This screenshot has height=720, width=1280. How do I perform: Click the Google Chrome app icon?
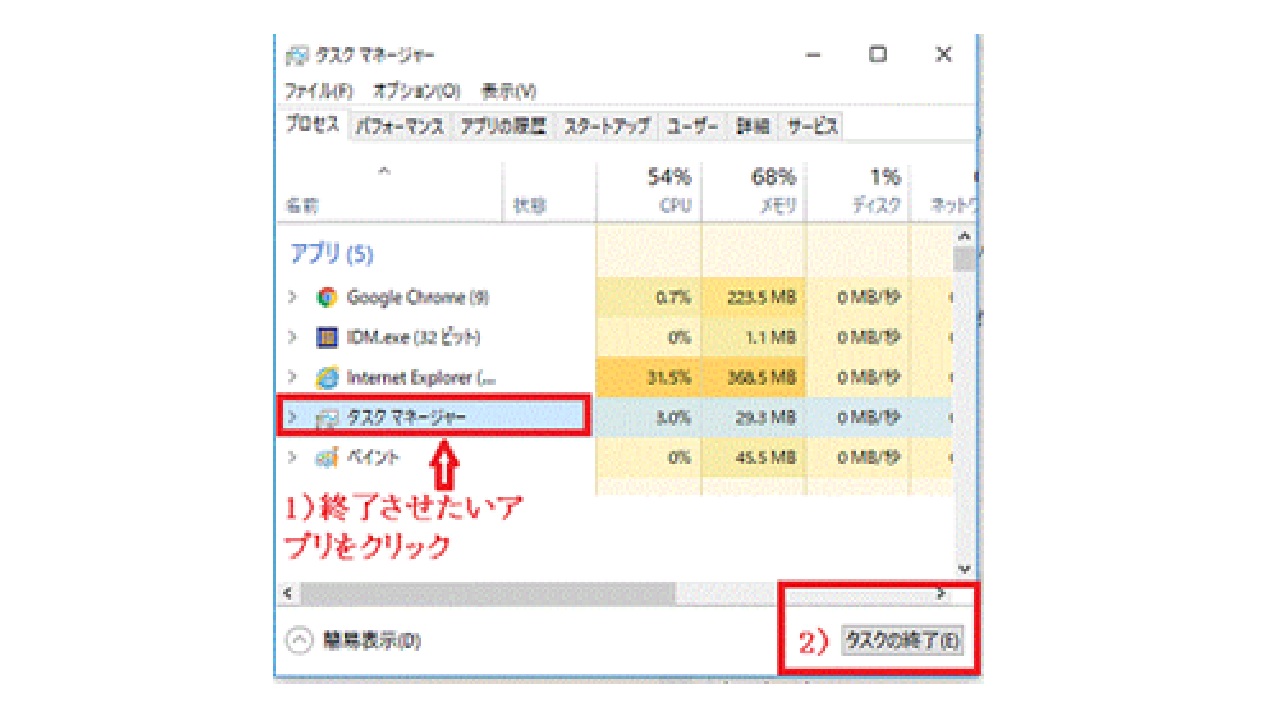(326, 297)
